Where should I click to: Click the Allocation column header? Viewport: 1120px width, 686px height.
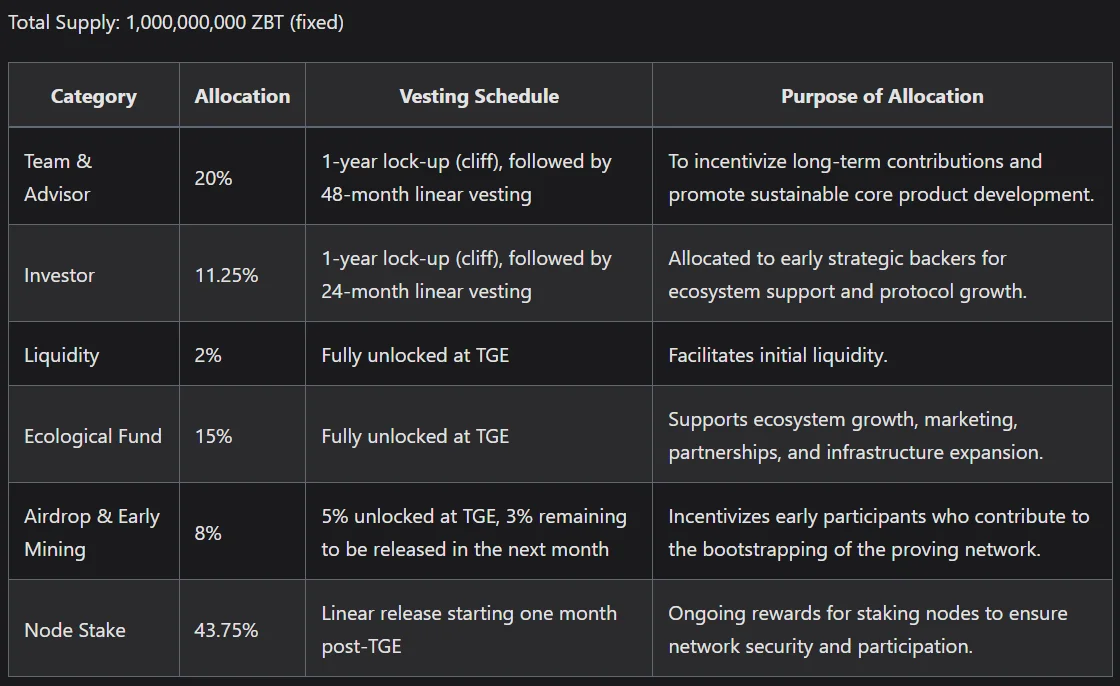point(242,96)
